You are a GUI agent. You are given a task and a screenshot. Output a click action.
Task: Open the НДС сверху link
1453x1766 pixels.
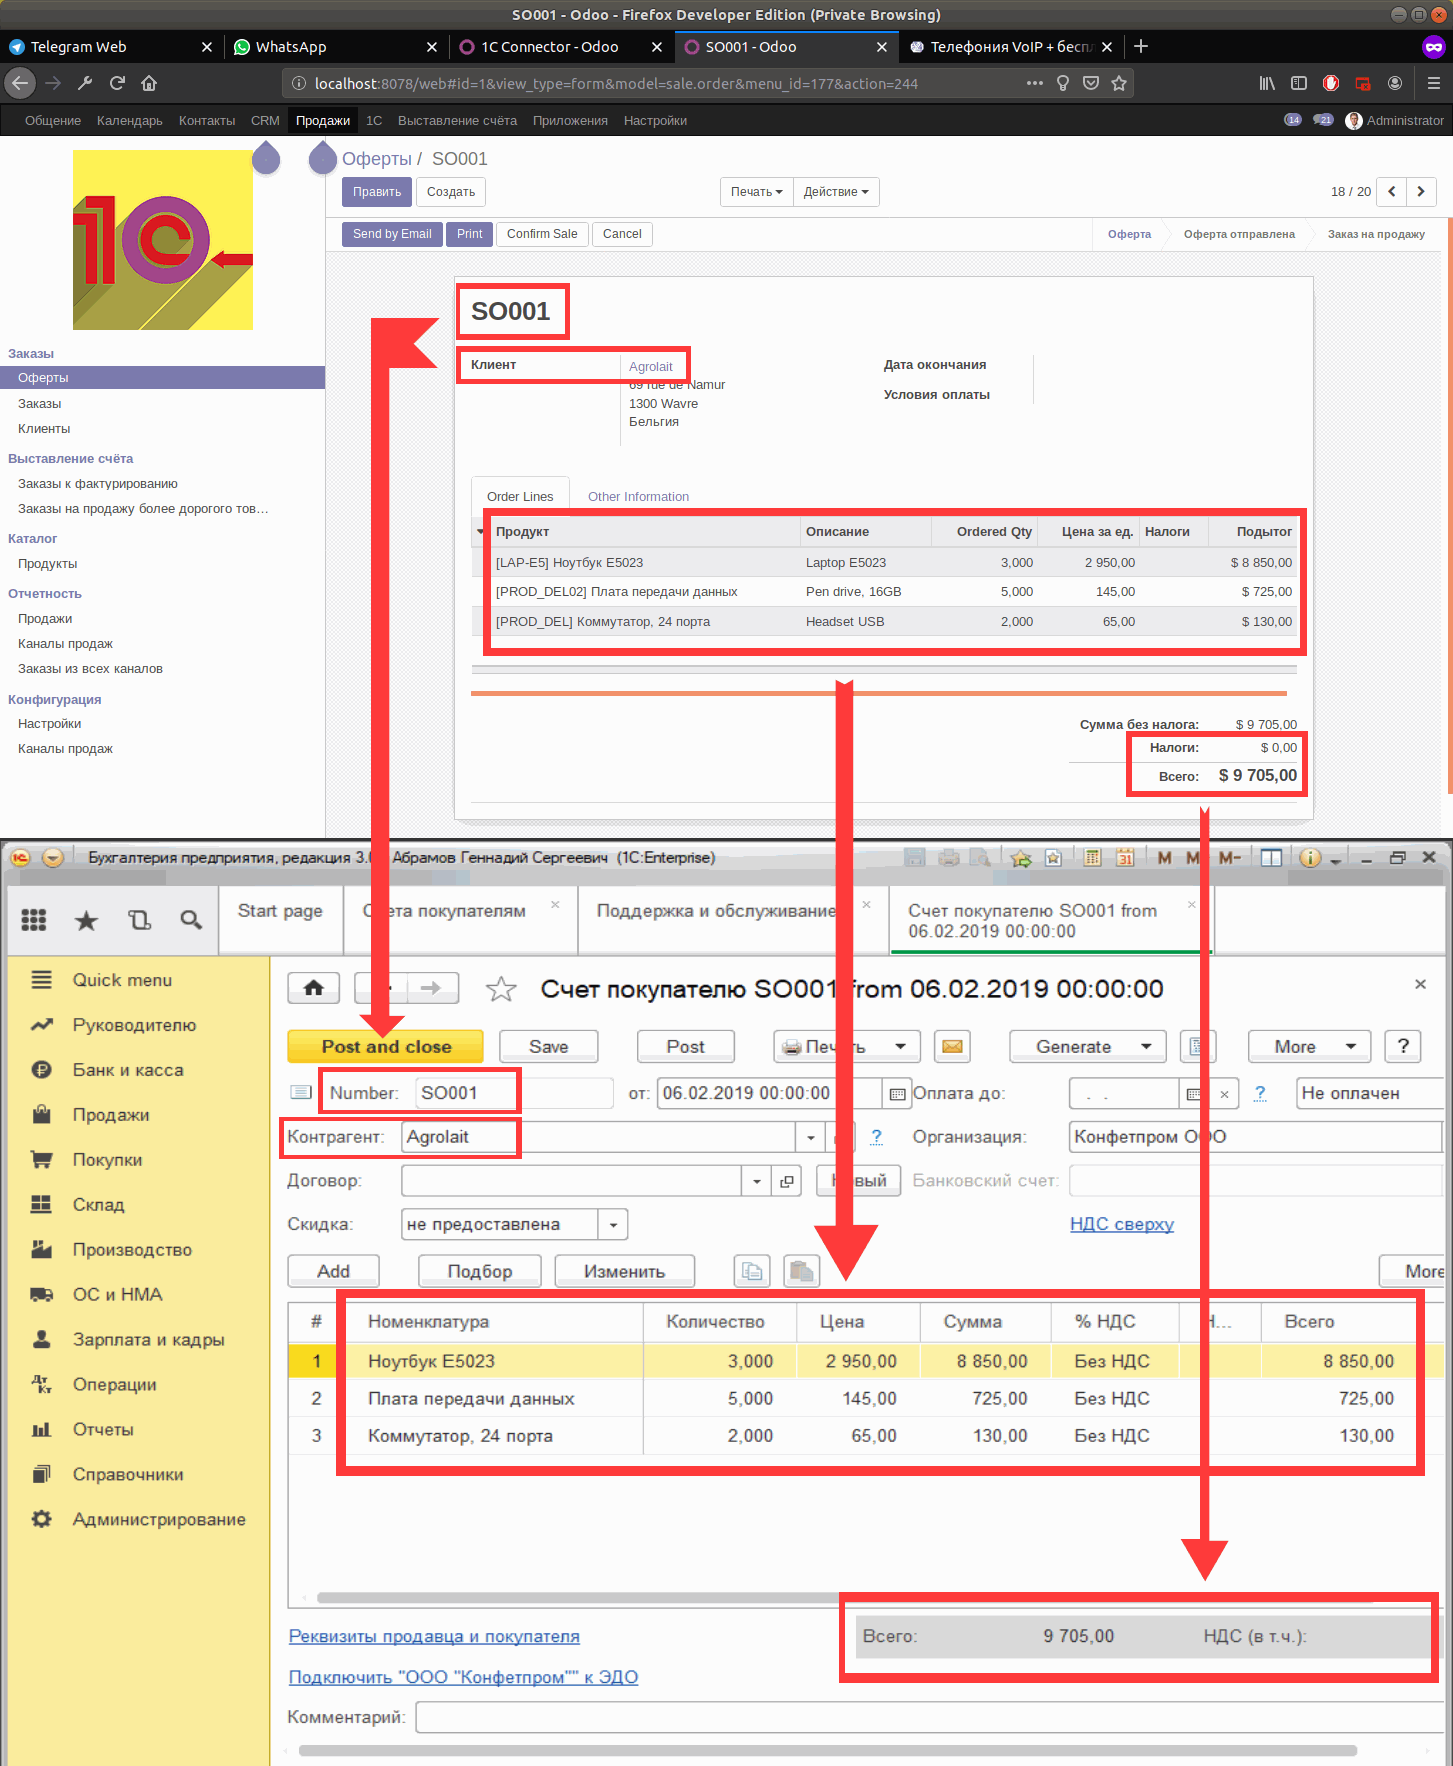coord(1121,1224)
